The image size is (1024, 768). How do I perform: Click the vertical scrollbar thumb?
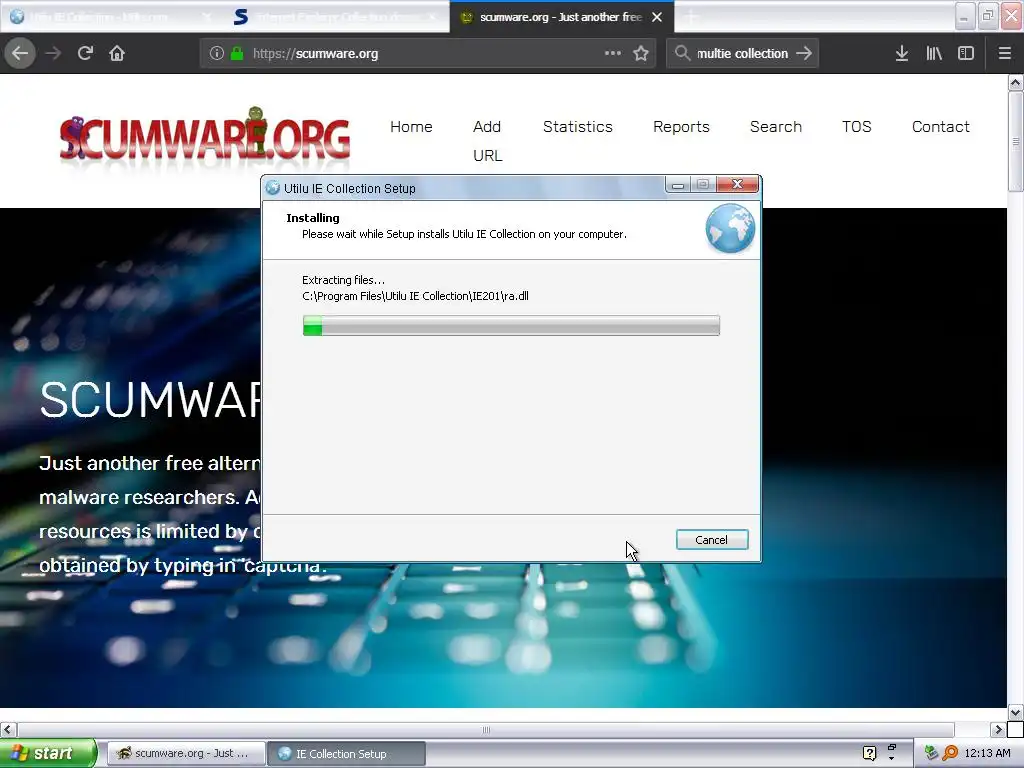[1015, 142]
